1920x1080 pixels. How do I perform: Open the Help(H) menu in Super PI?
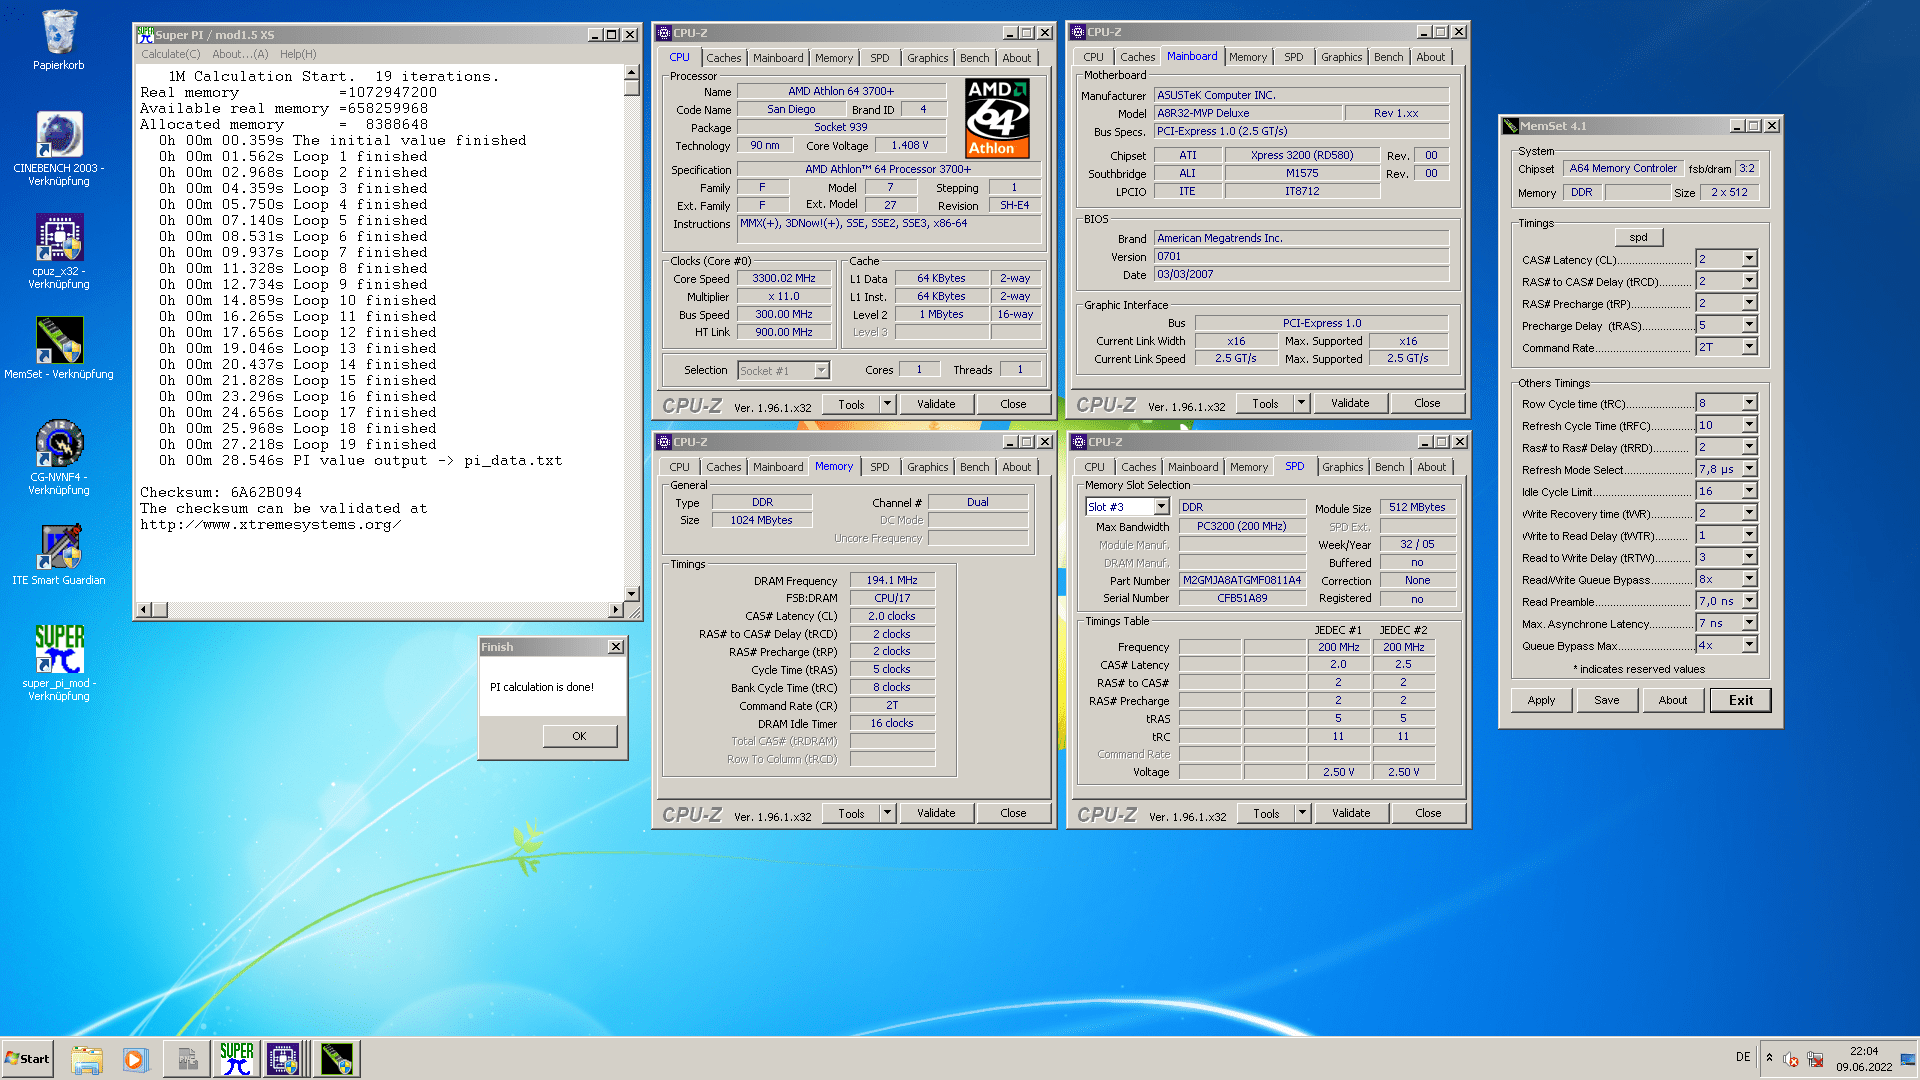click(x=298, y=54)
